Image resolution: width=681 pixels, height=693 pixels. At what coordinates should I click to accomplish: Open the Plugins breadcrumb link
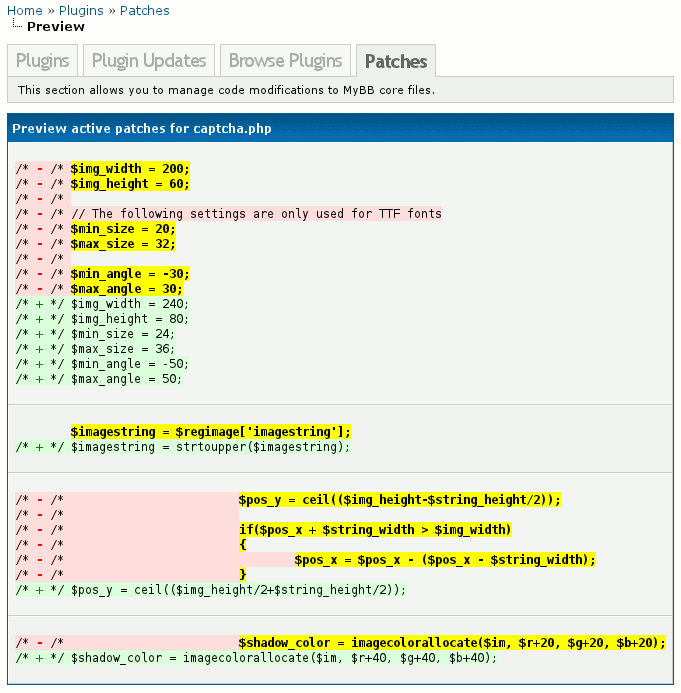[x=81, y=11]
